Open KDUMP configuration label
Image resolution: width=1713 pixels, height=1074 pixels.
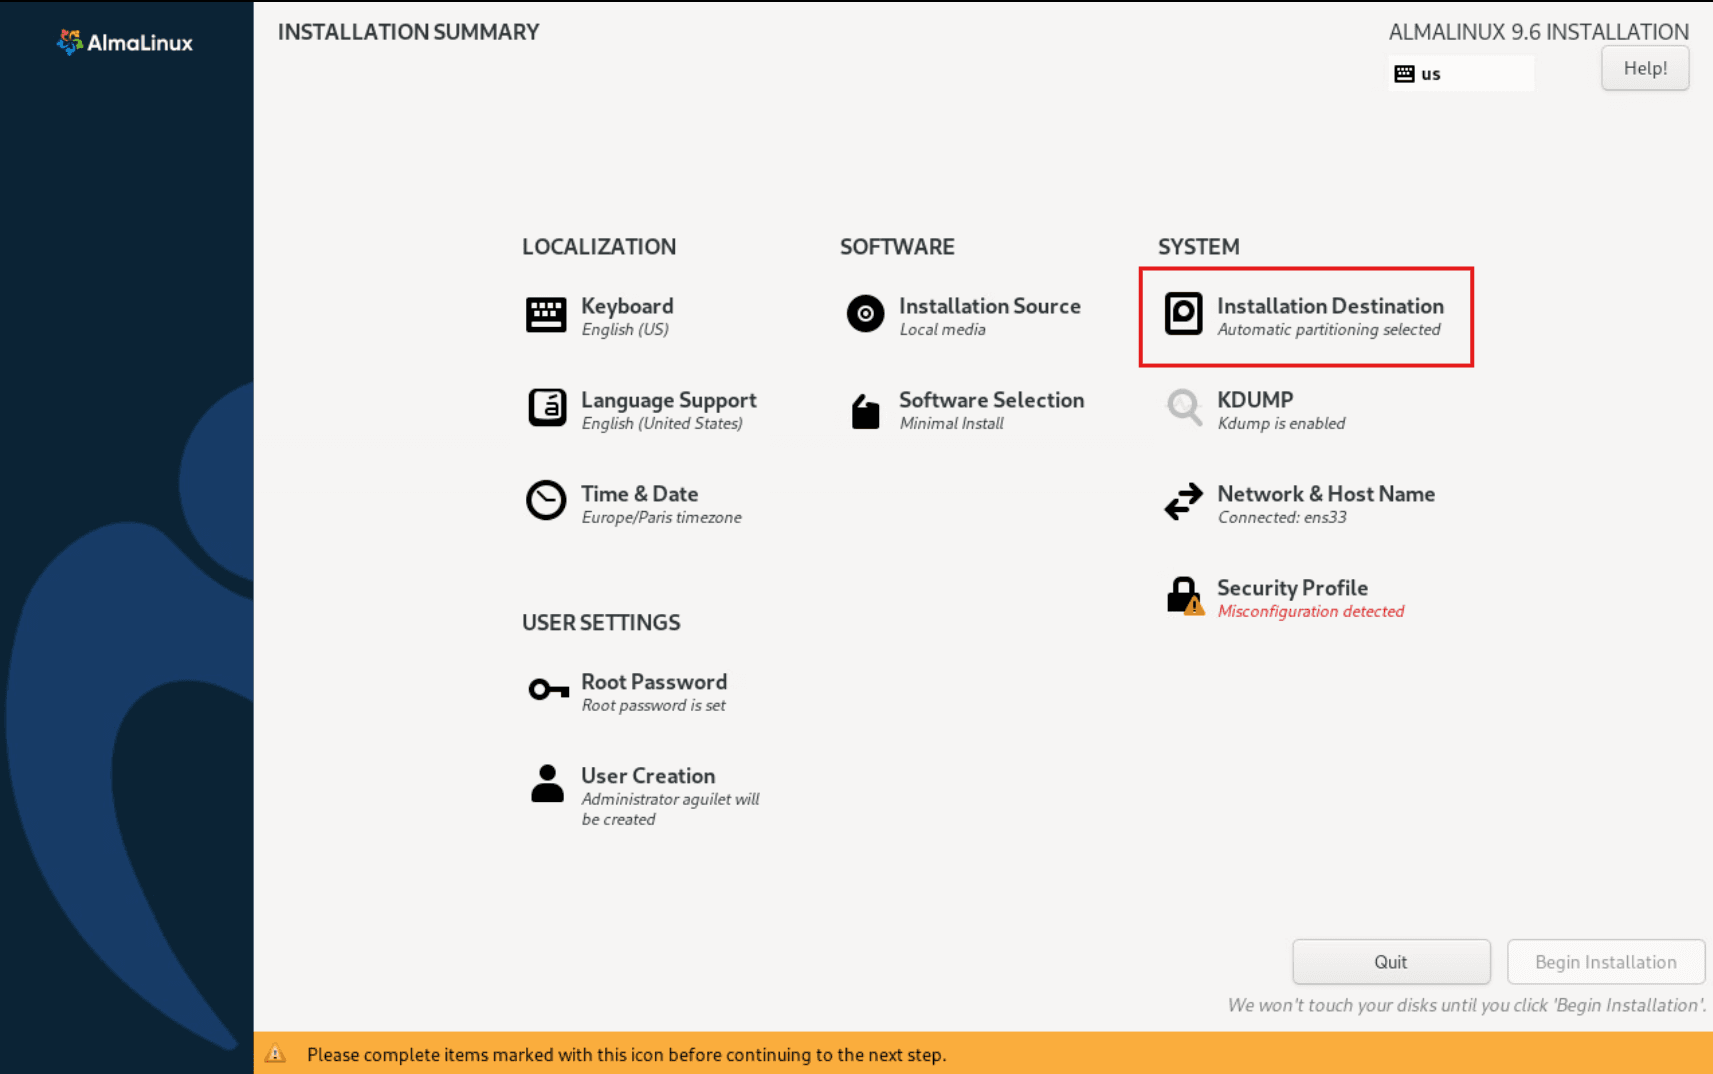pyautogui.click(x=1255, y=400)
